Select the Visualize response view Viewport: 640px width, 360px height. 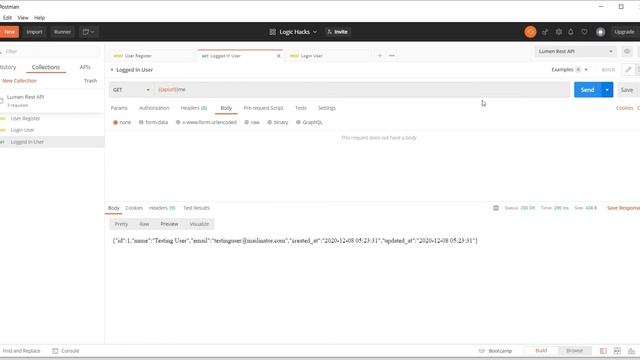tap(199, 224)
